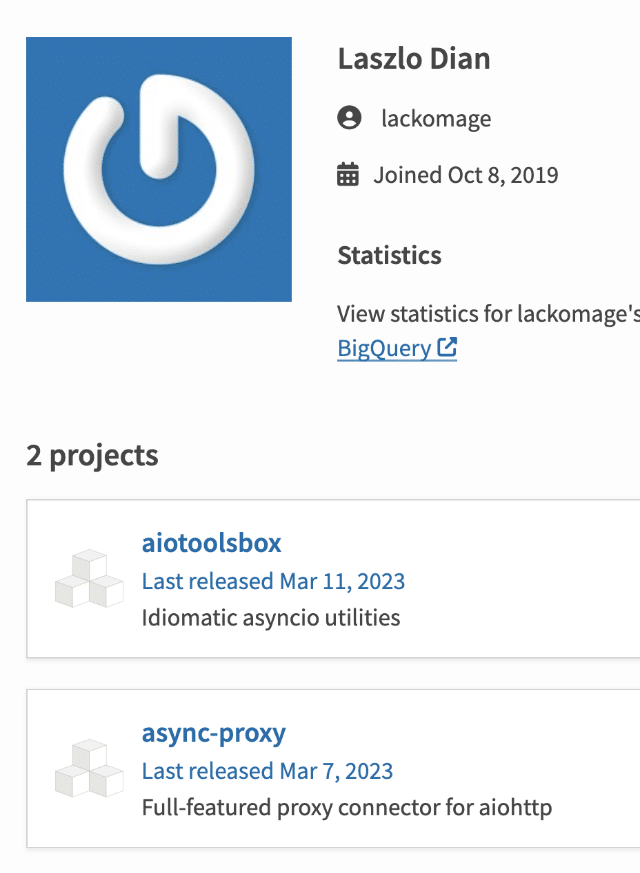Click the '2 projects' heading
Image resolution: width=640 pixels, height=873 pixels.
click(92, 455)
